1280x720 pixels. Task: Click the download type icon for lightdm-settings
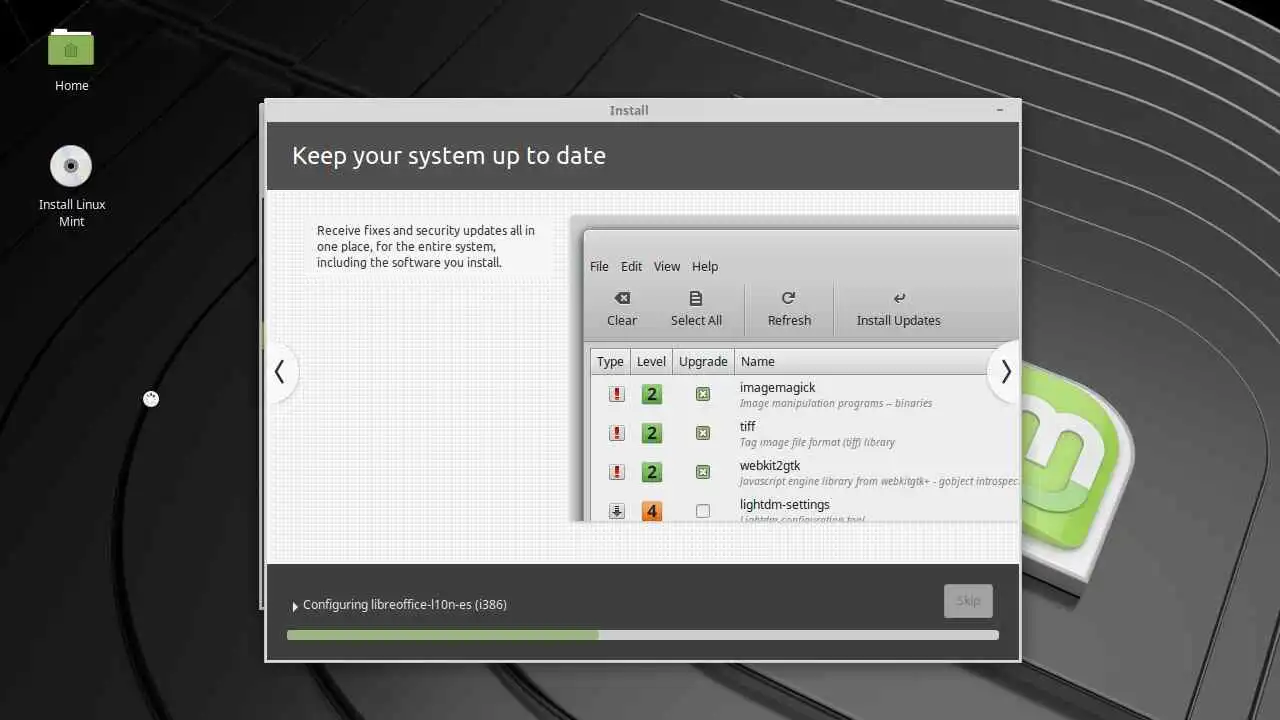tap(617, 511)
